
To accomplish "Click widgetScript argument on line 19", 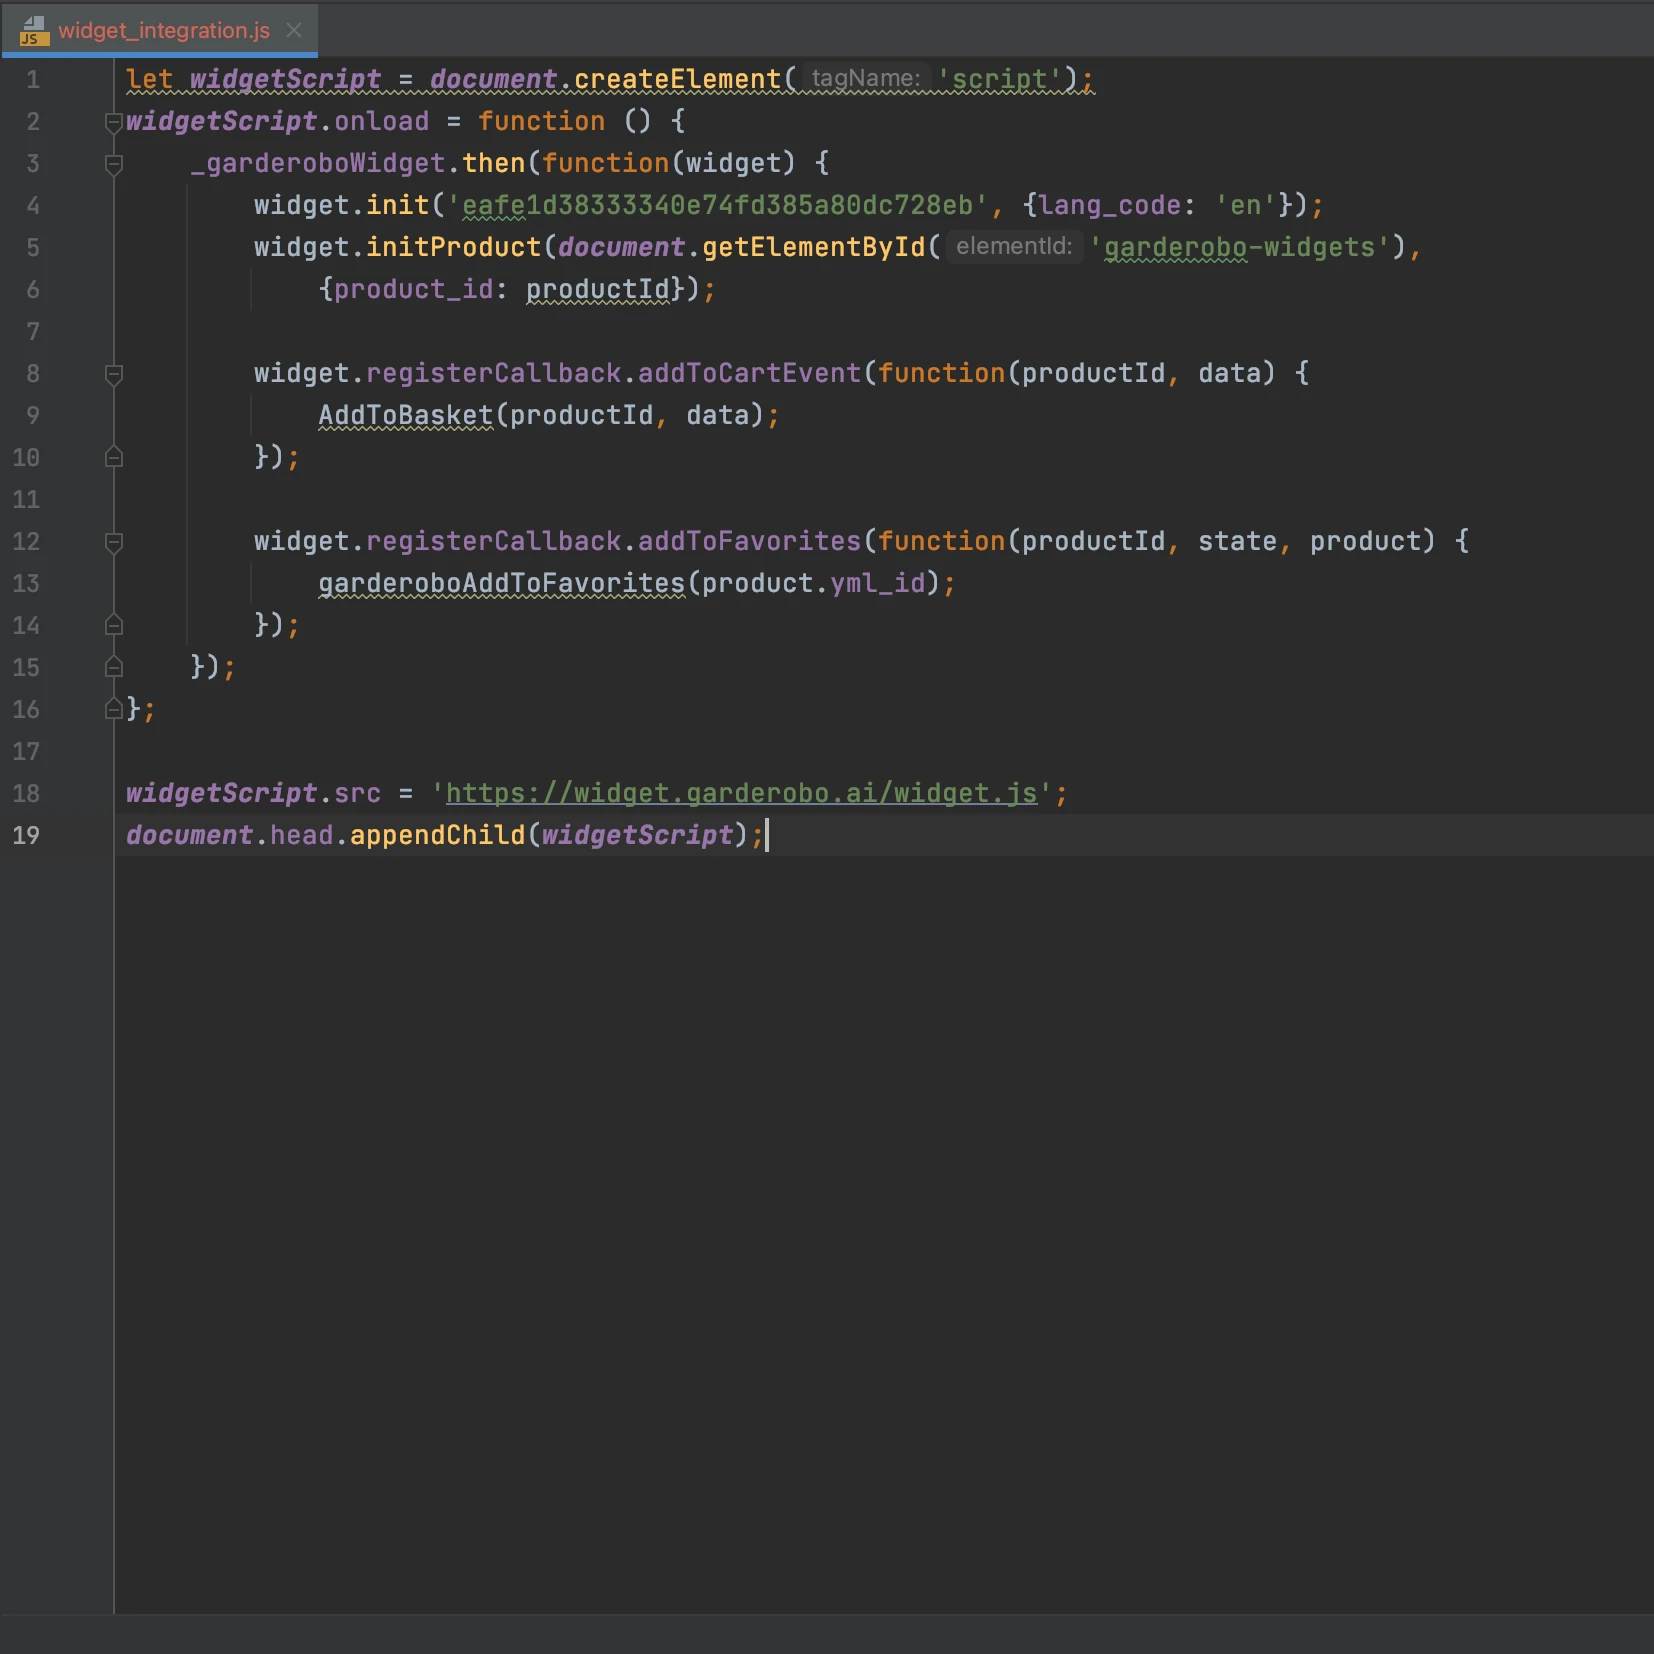I will tap(637, 835).
